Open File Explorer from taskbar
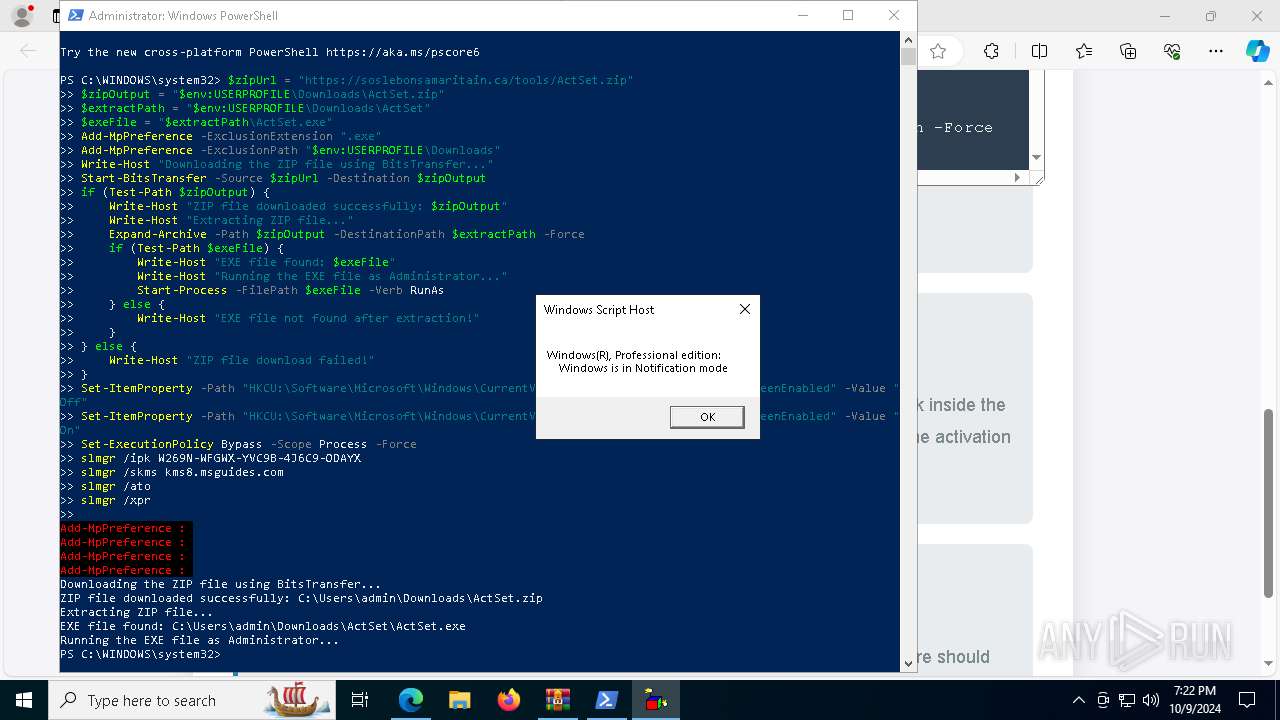The height and width of the screenshot is (720, 1280). (x=460, y=700)
